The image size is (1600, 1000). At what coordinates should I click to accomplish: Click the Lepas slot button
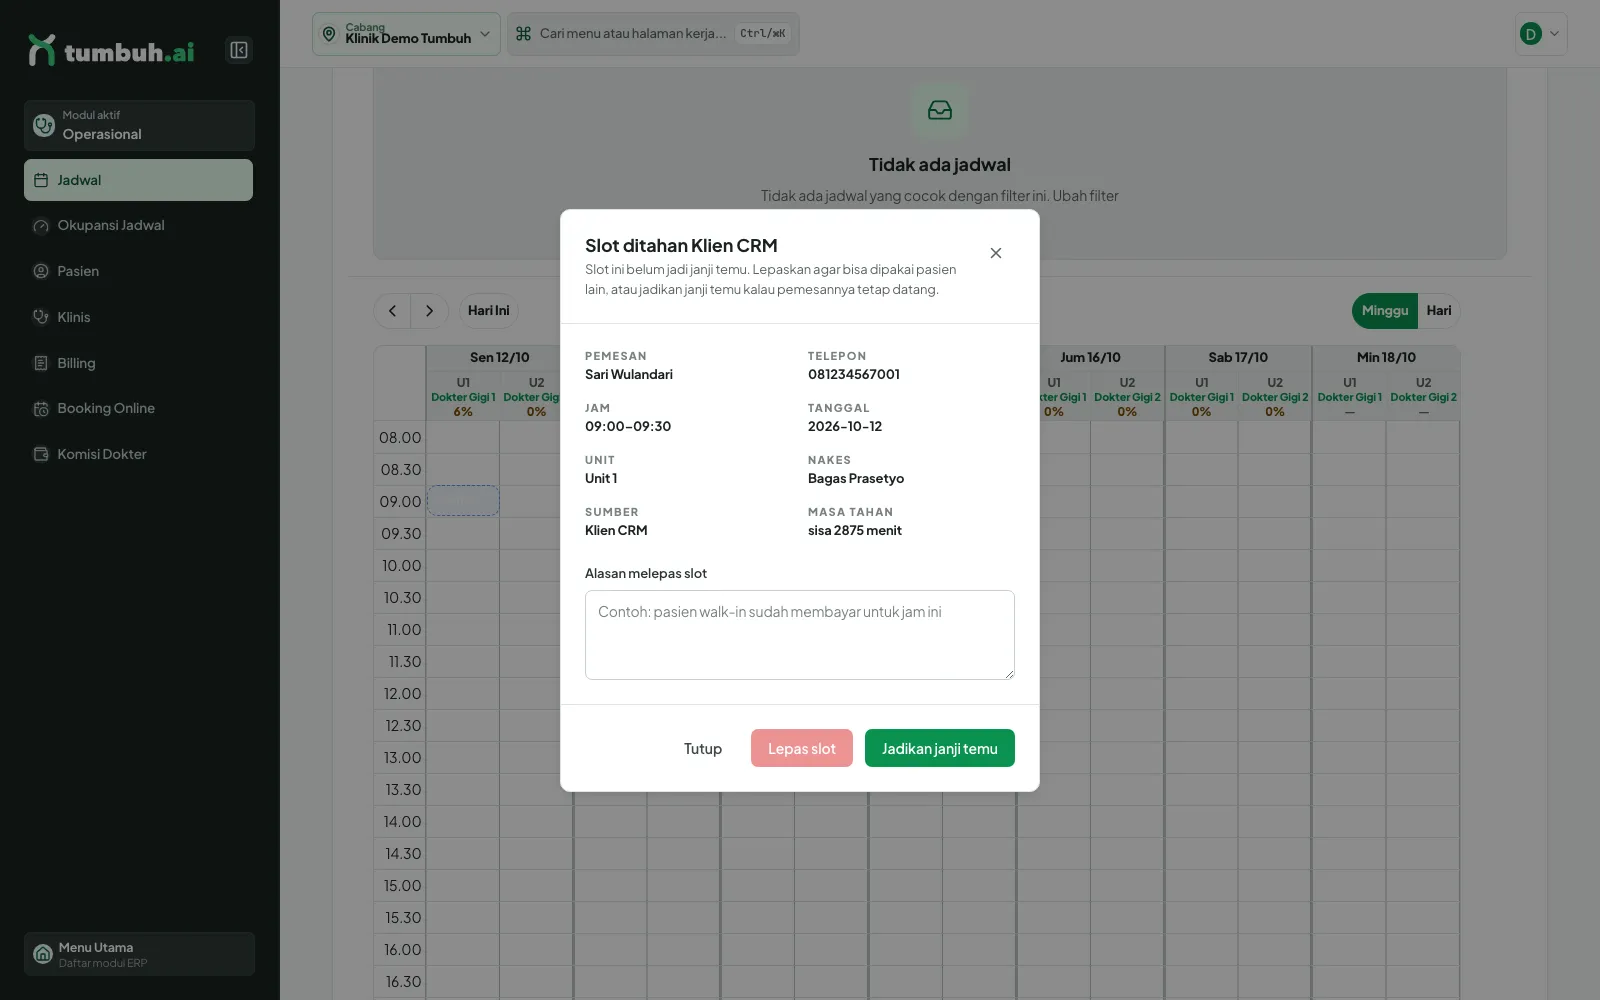tap(801, 748)
